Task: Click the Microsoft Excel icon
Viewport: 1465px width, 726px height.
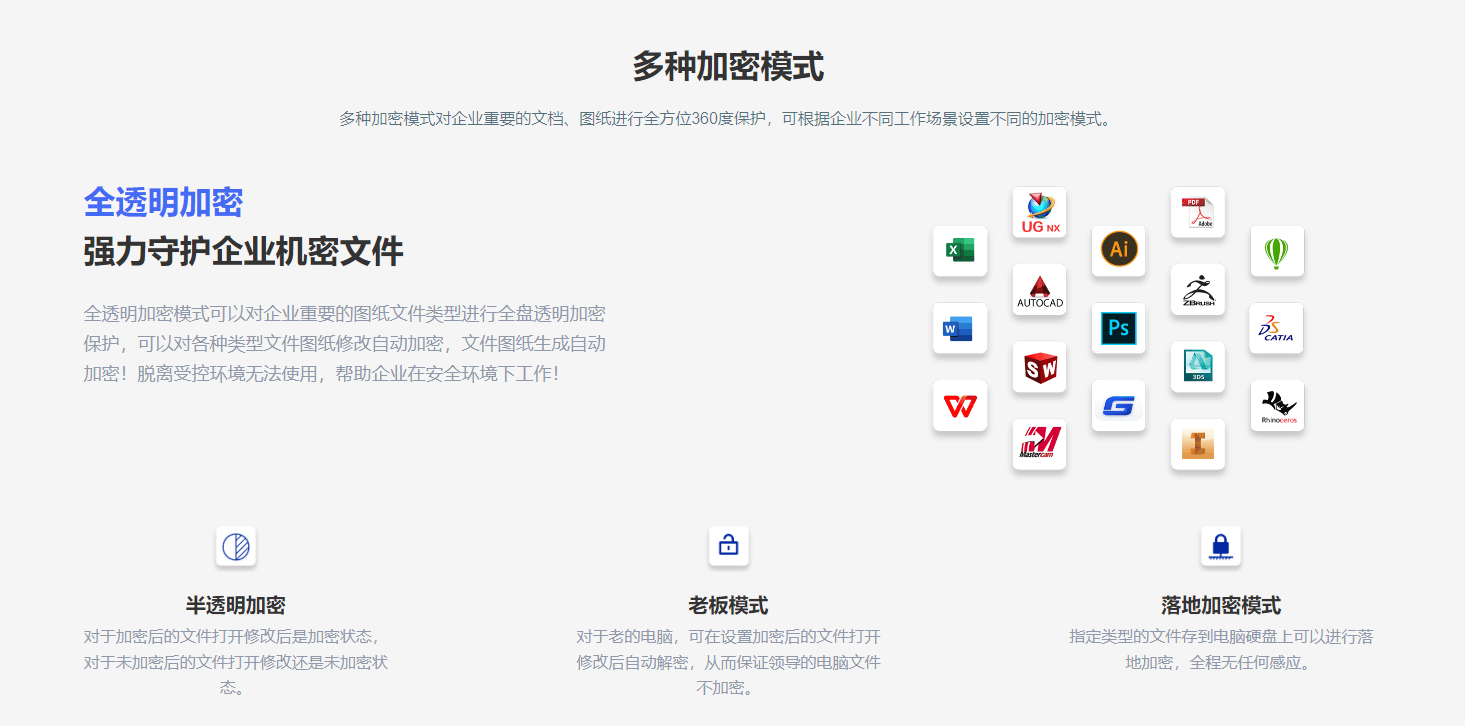Action: [959, 251]
